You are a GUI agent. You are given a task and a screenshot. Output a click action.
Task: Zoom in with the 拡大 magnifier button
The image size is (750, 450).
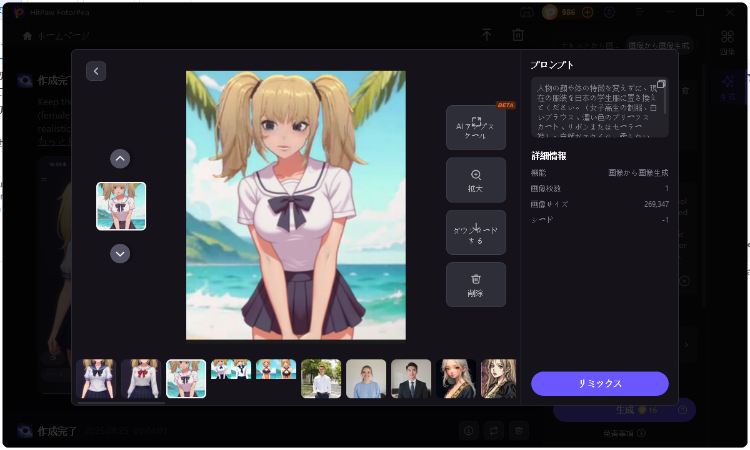476,180
